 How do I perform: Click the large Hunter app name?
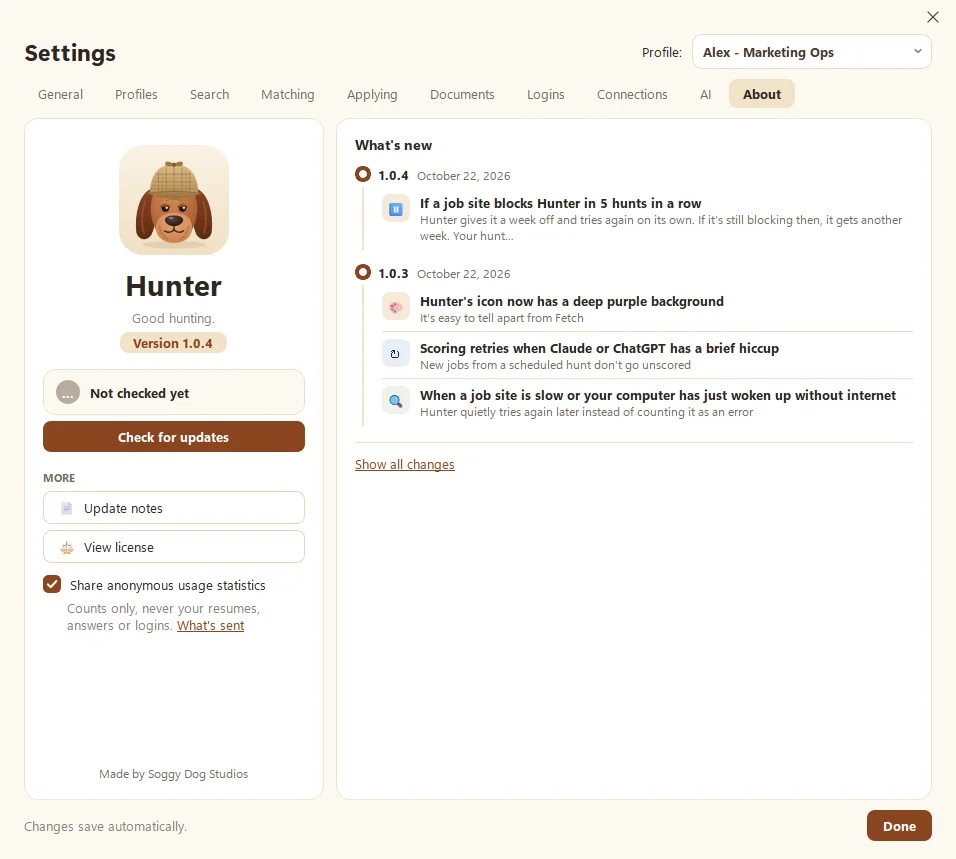[x=174, y=286]
